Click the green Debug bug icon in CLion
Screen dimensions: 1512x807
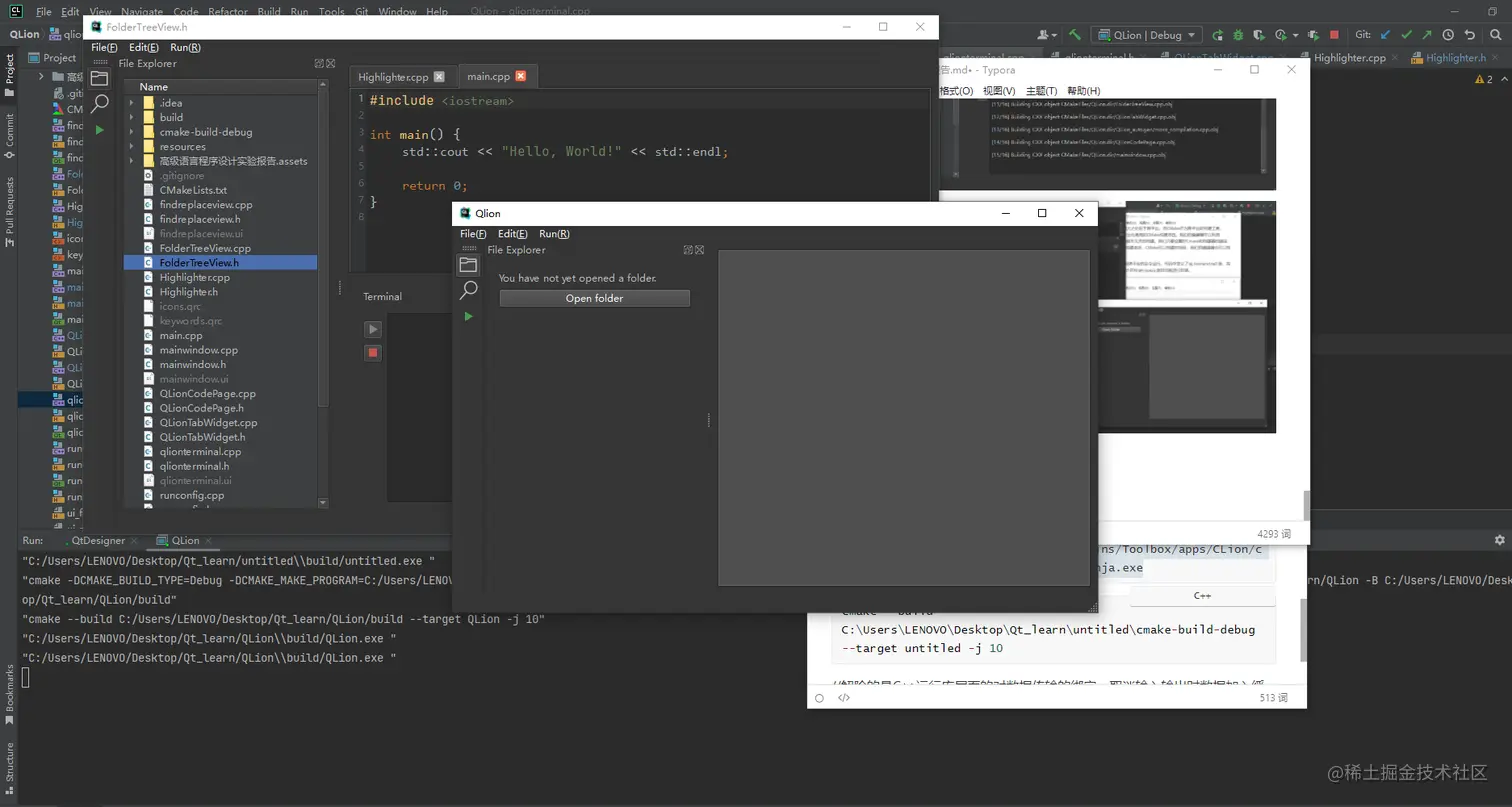(1238, 35)
